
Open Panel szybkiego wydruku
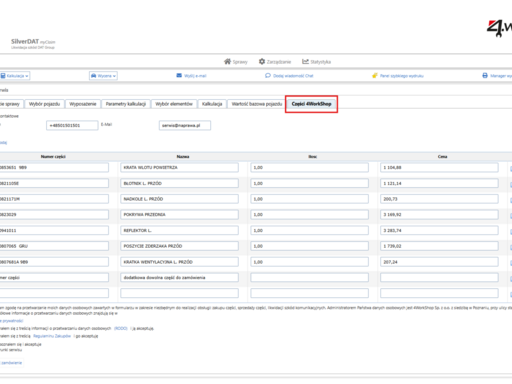tap(398, 76)
